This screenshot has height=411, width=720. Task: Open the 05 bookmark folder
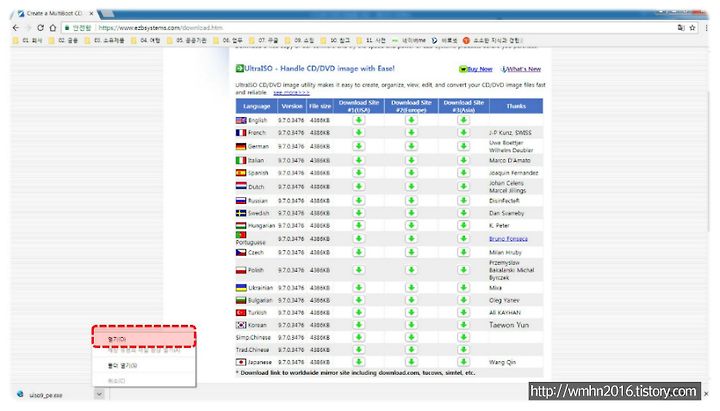pyautogui.click(x=187, y=40)
